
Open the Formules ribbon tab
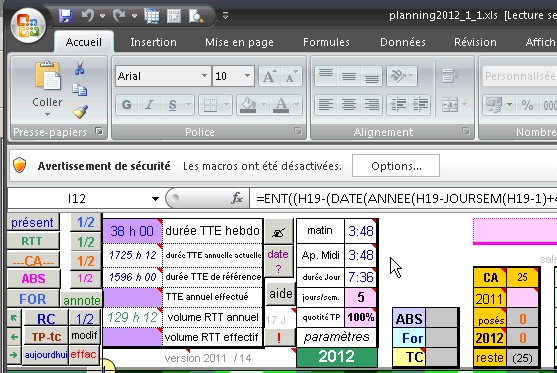point(326,42)
